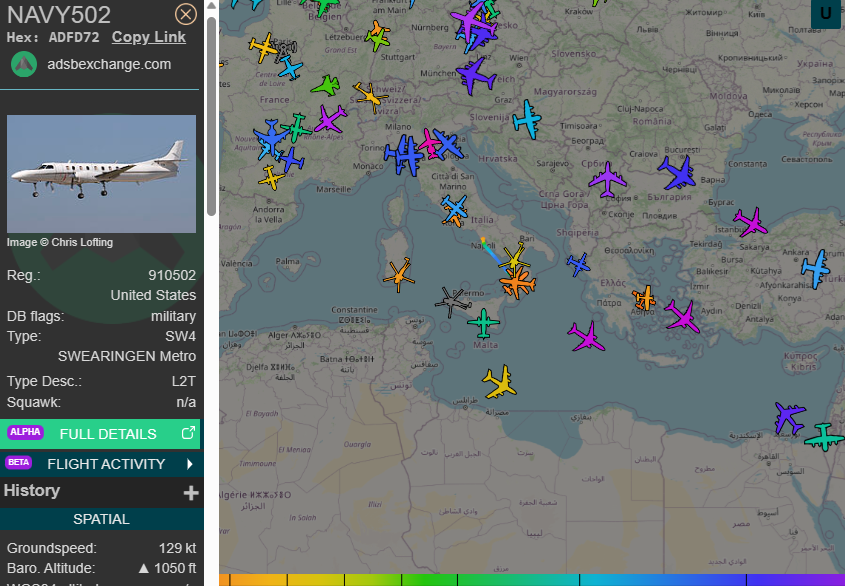The height and width of the screenshot is (586, 845).
Task: Copy the link for NAVY502
Action: pos(149,37)
